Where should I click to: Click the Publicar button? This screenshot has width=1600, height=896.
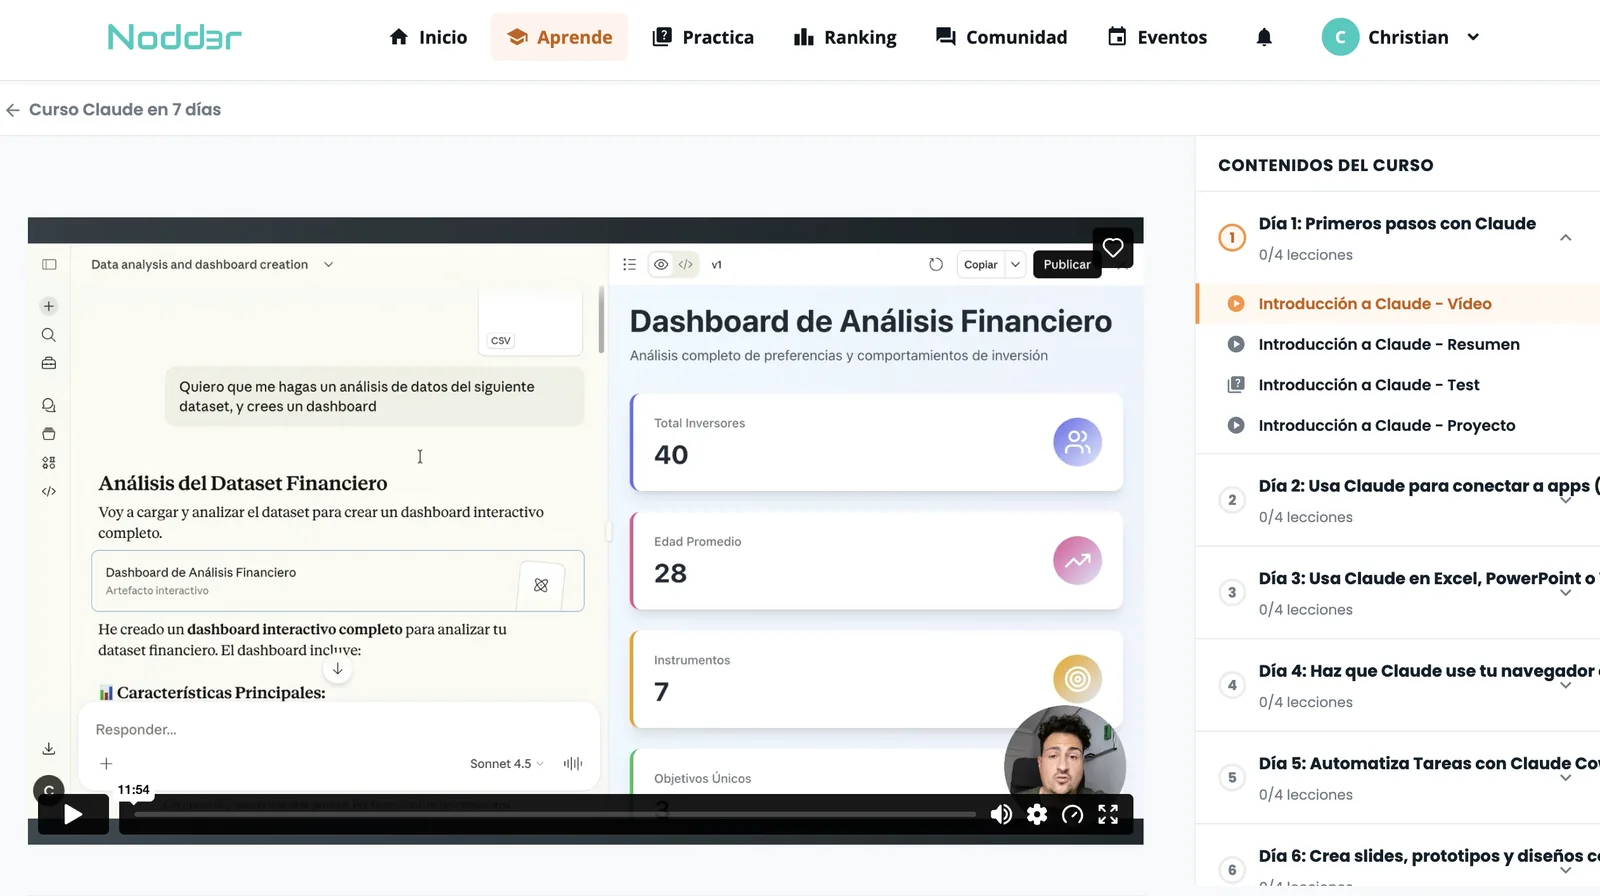(x=1067, y=264)
